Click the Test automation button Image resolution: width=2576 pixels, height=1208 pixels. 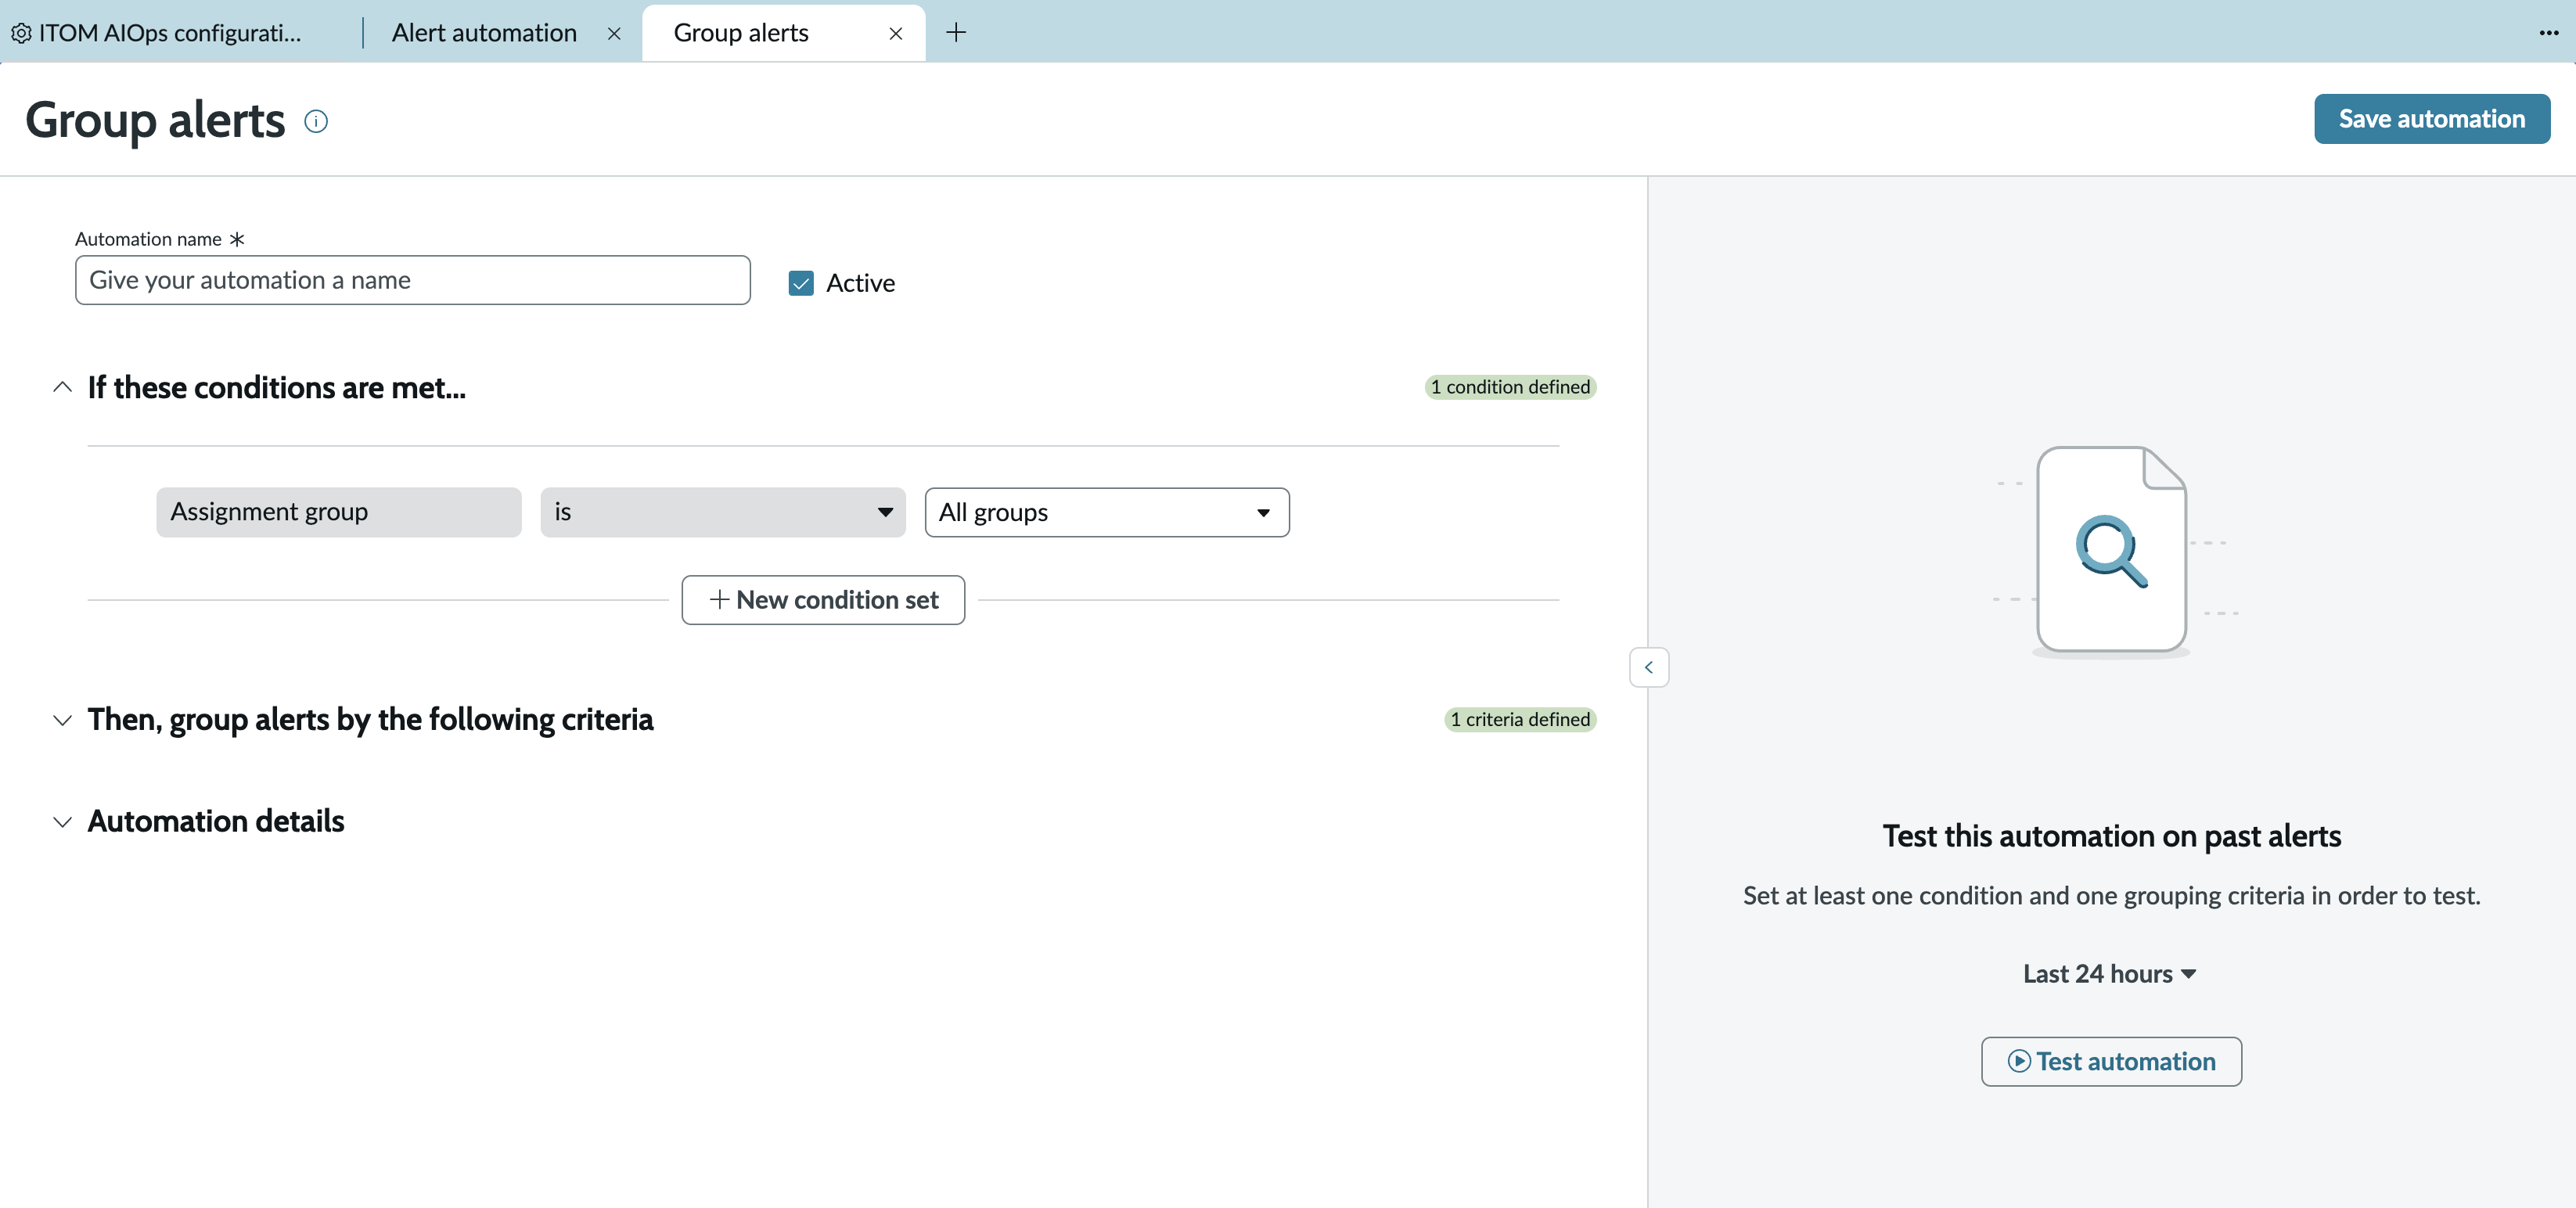(x=2111, y=1061)
